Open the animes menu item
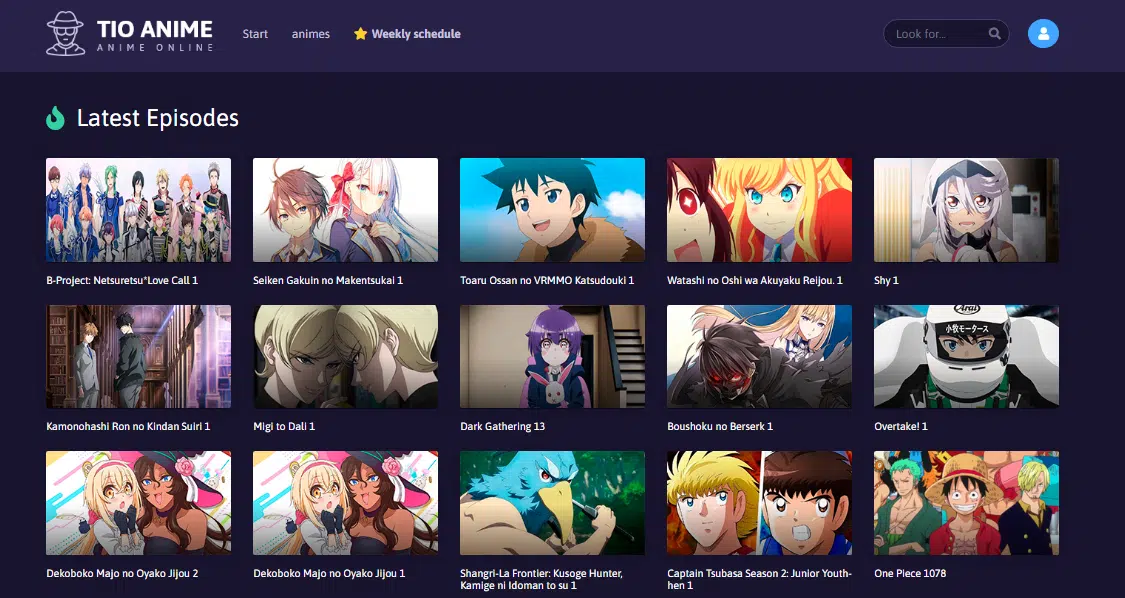 [310, 34]
